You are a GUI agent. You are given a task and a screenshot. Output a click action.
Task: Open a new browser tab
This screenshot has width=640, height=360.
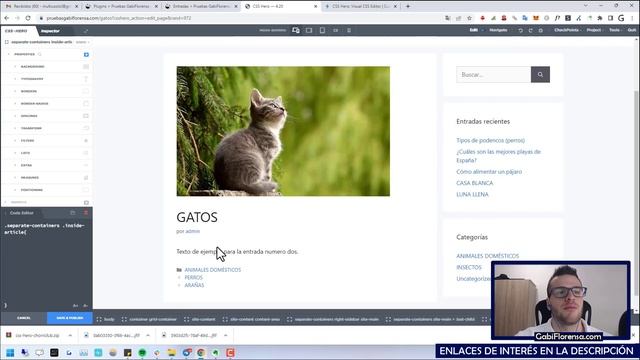click(408, 7)
